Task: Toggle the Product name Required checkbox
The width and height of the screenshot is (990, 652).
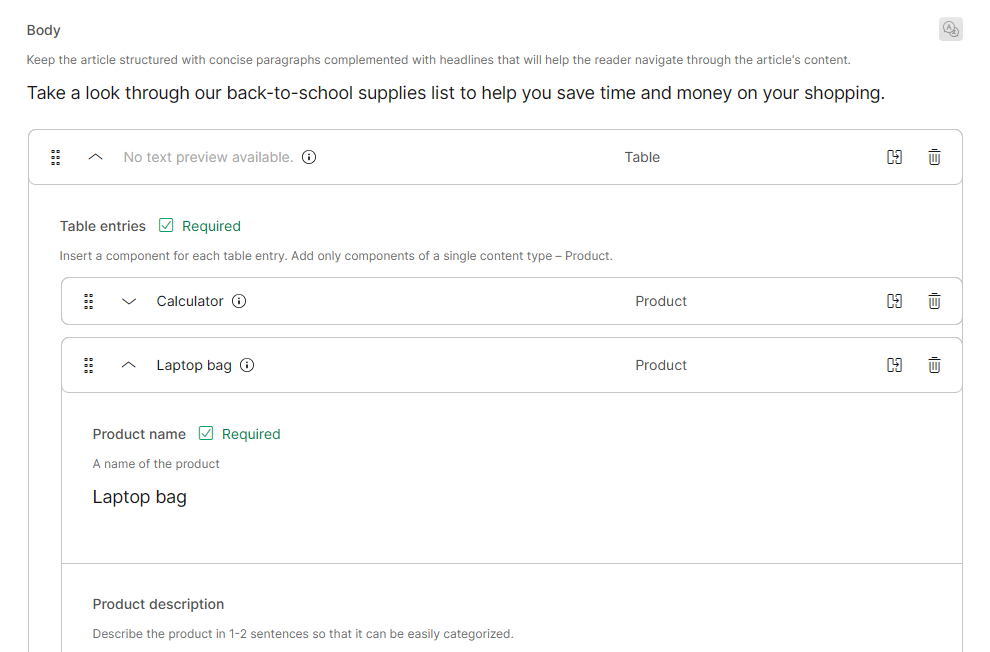Action: click(206, 434)
